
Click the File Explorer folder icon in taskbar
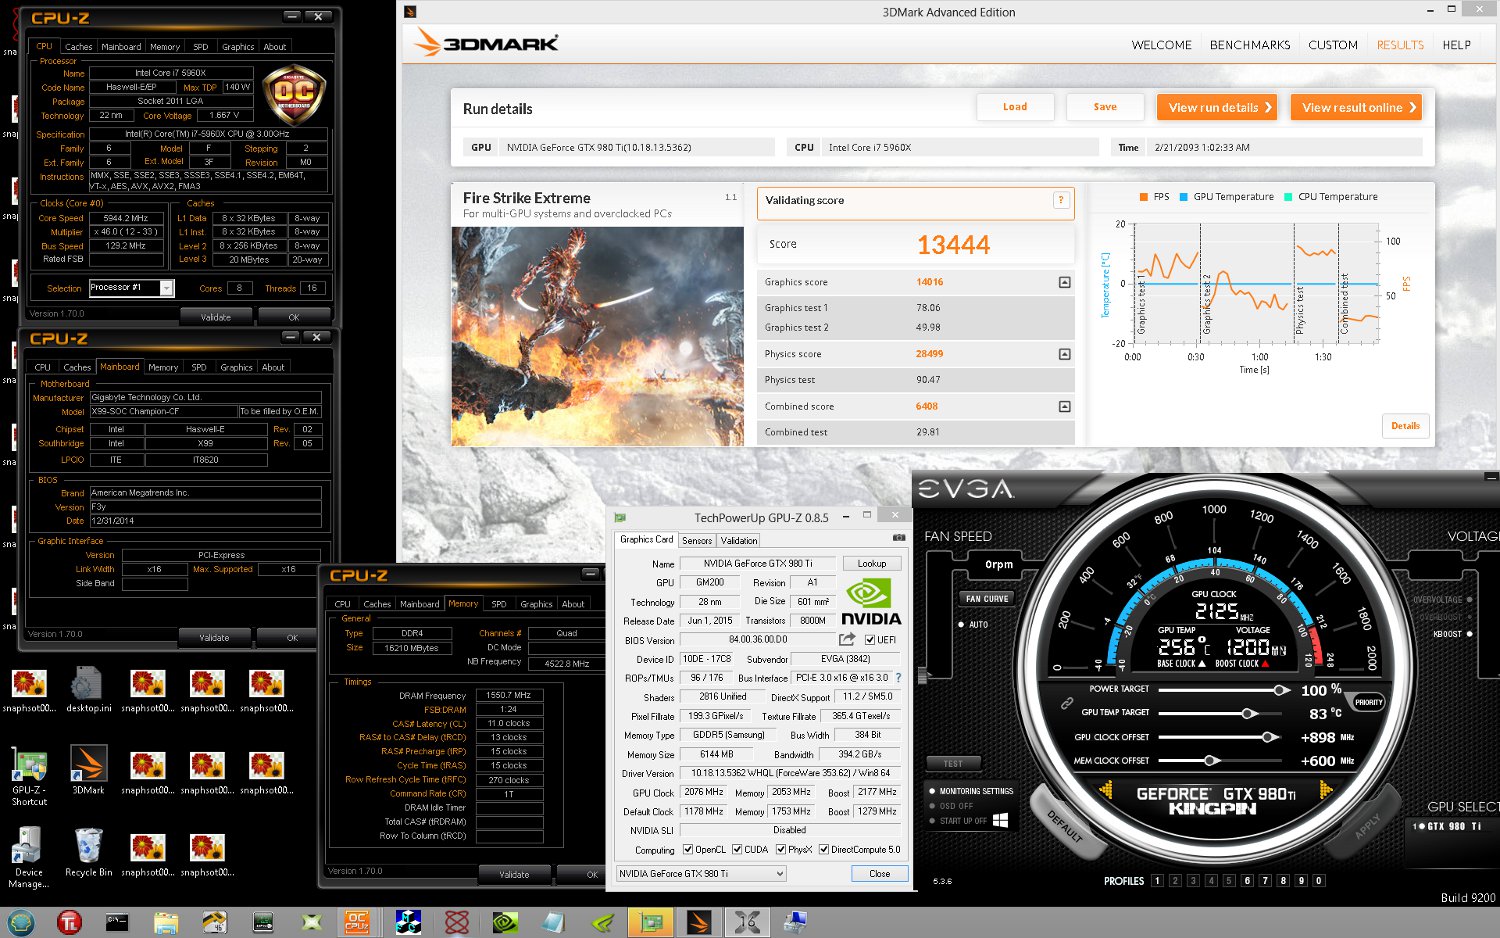[166, 922]
